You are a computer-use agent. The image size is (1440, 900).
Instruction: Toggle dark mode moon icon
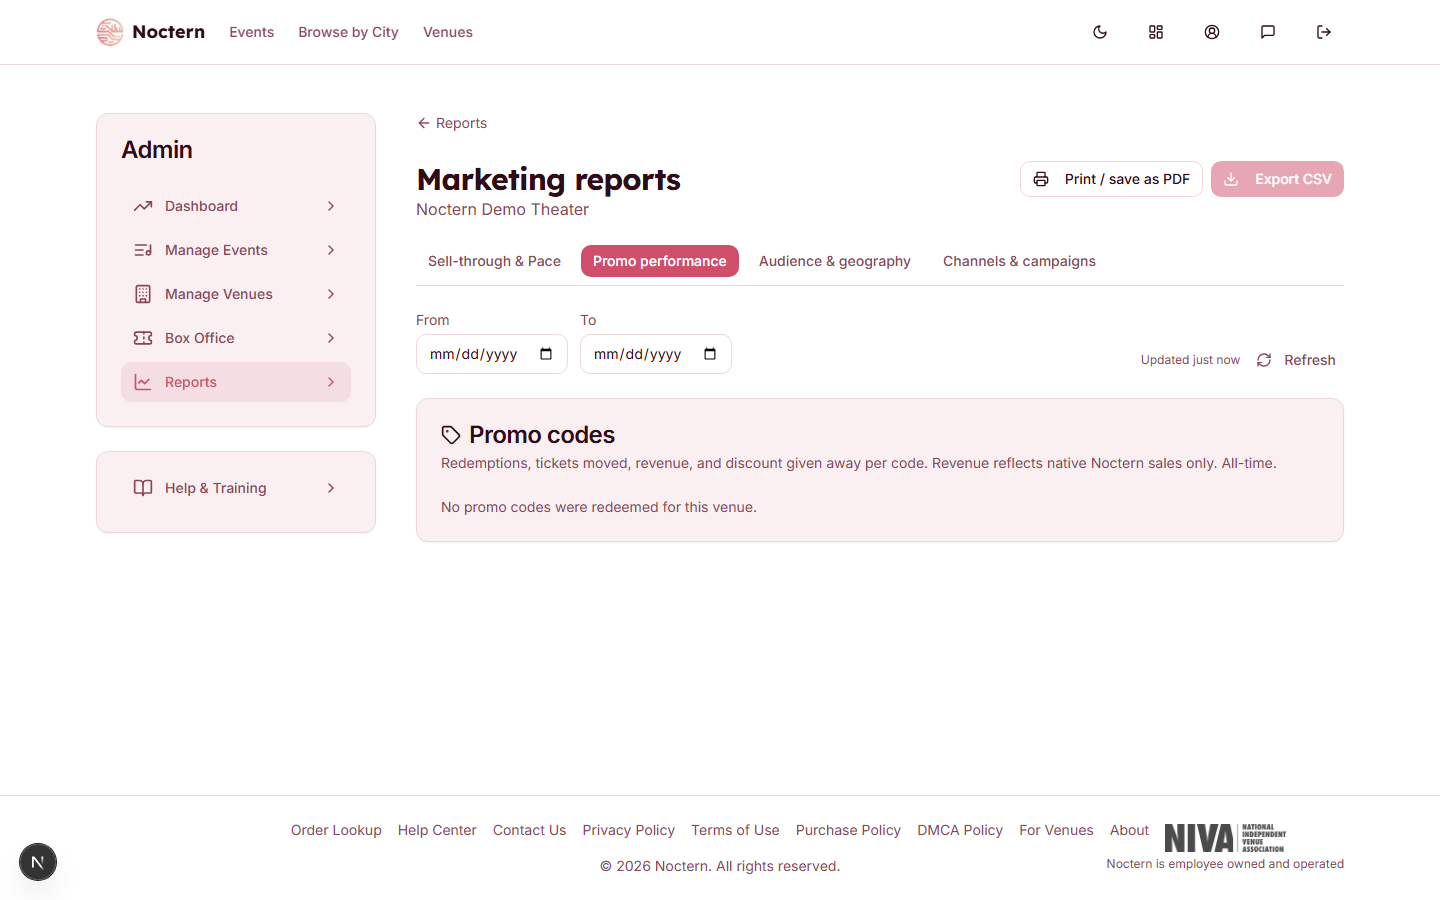1100,32
